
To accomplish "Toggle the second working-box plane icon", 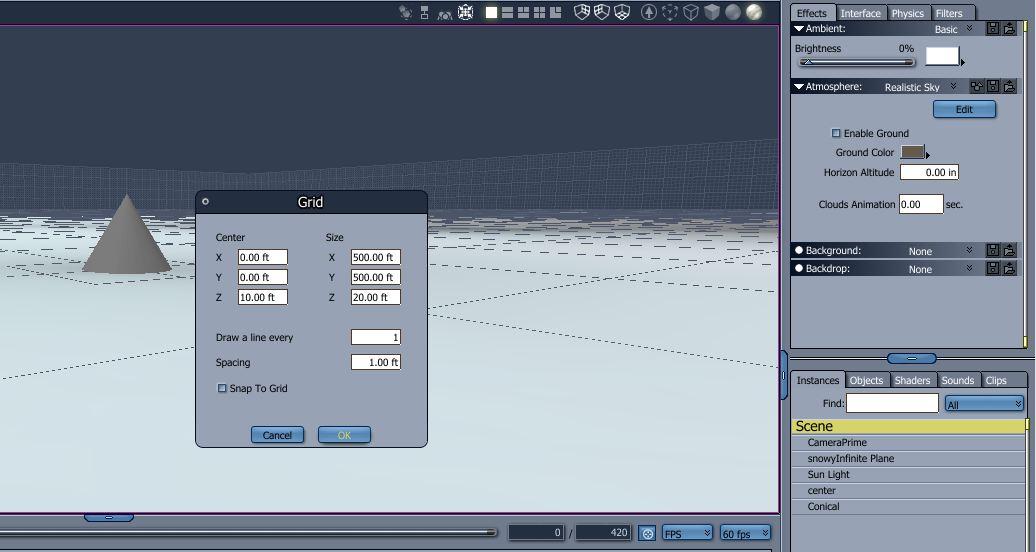I will pos(602,12).
